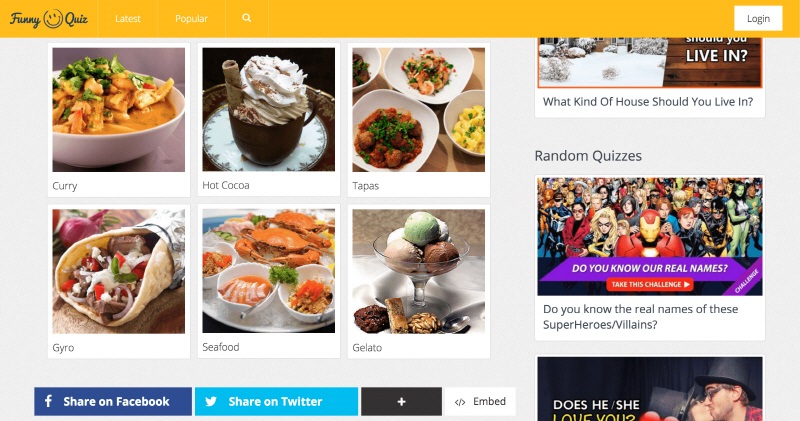Click the Login button
Viewport: 800px width, 421px height.
pyautogui.click(x=758, y=18)
